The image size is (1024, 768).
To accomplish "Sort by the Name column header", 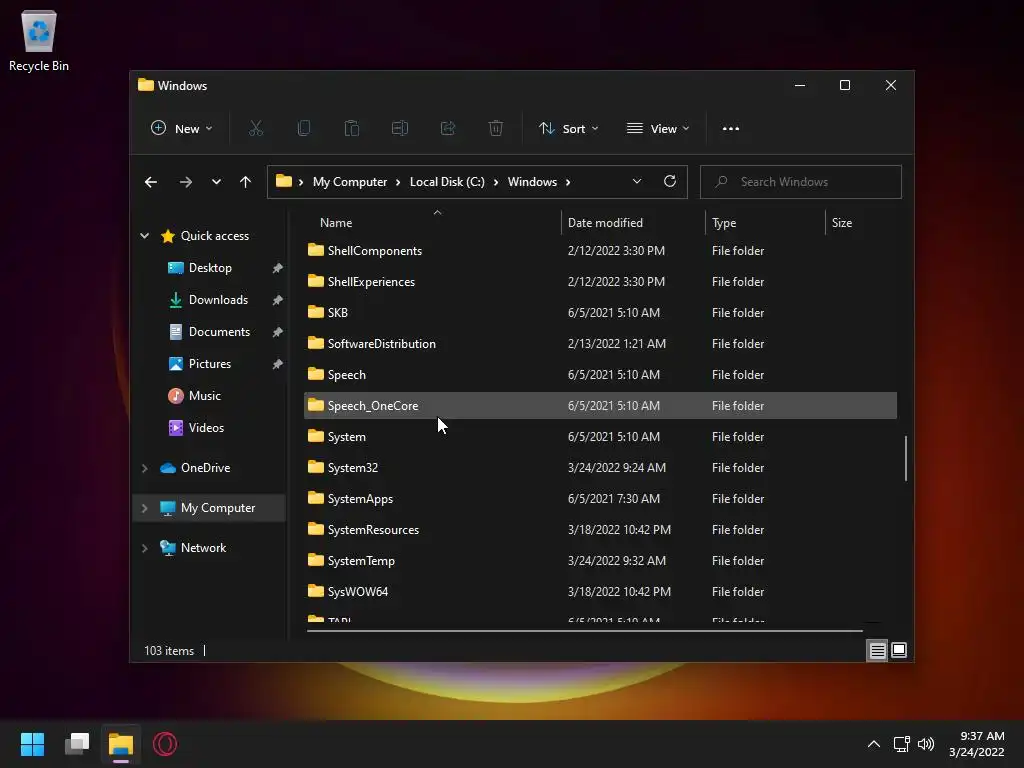I will pos(432,223).
